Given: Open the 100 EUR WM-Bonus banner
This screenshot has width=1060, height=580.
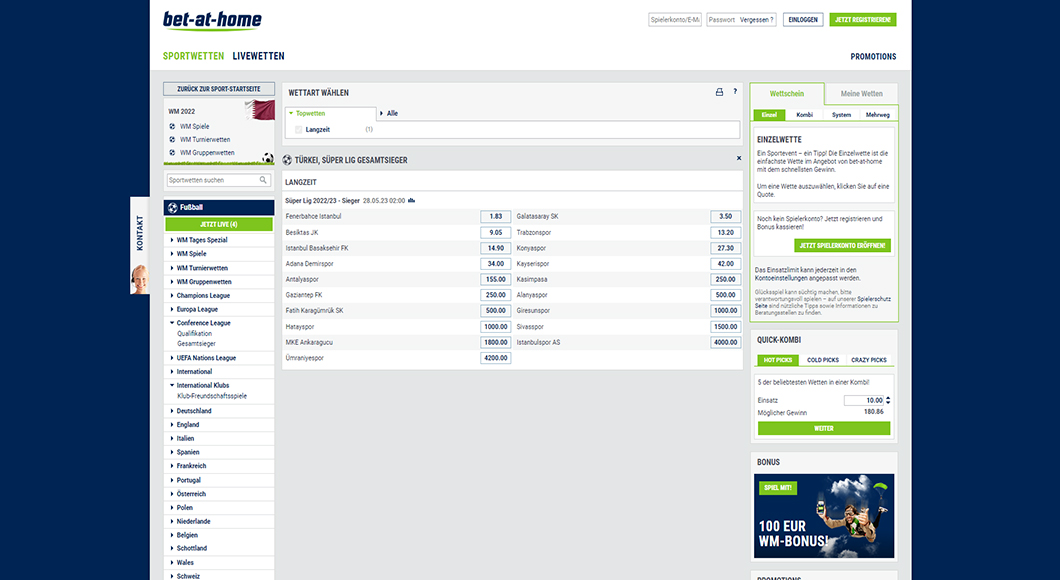Looking at the screenshot, I should pyautogui.click(x=824, y=516).
